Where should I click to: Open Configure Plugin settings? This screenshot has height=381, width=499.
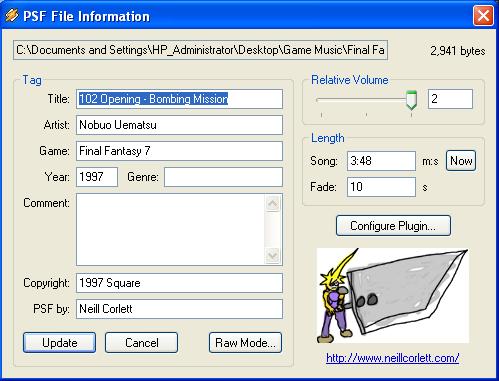click(393, 226)
